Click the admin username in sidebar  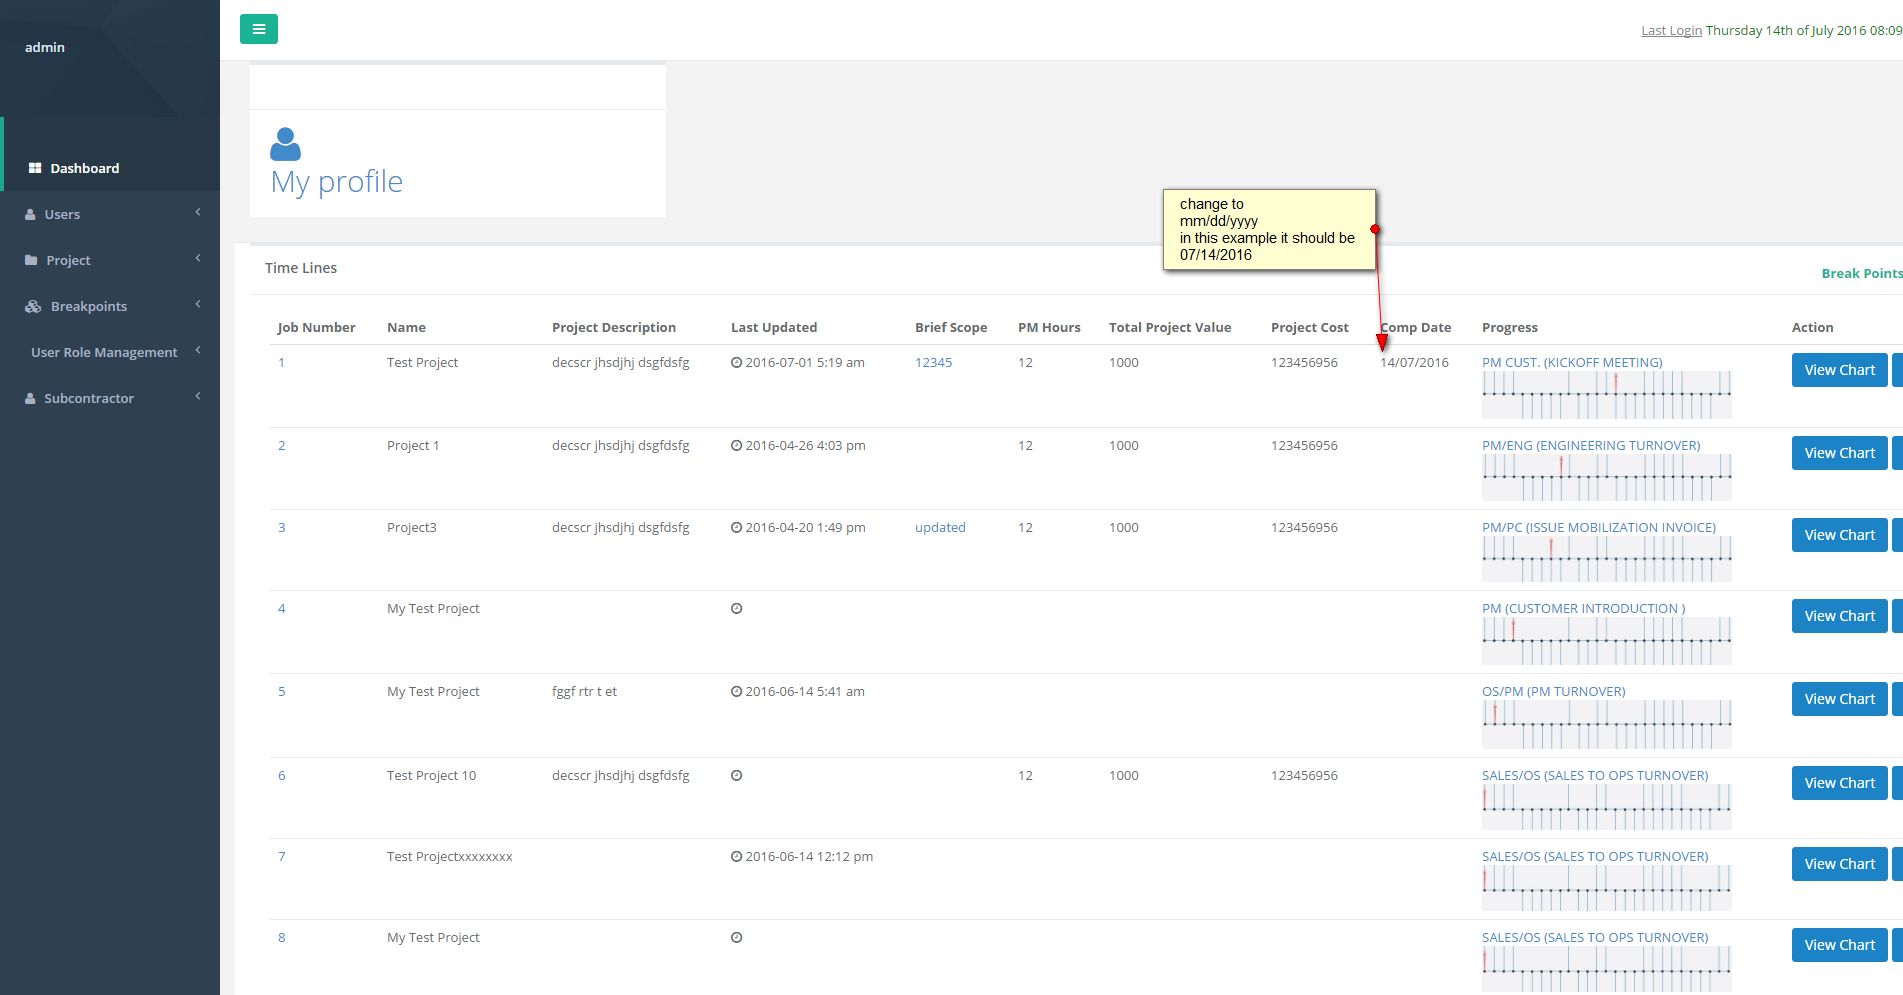coord(45,47)
